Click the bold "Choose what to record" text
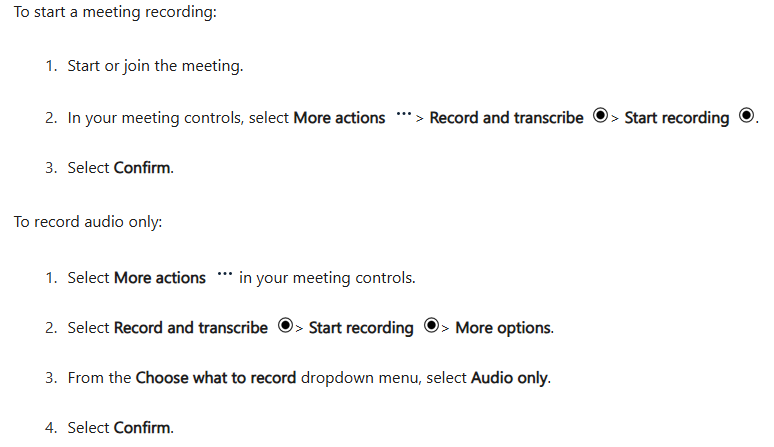Screen dimensions: 774x447 216,378
